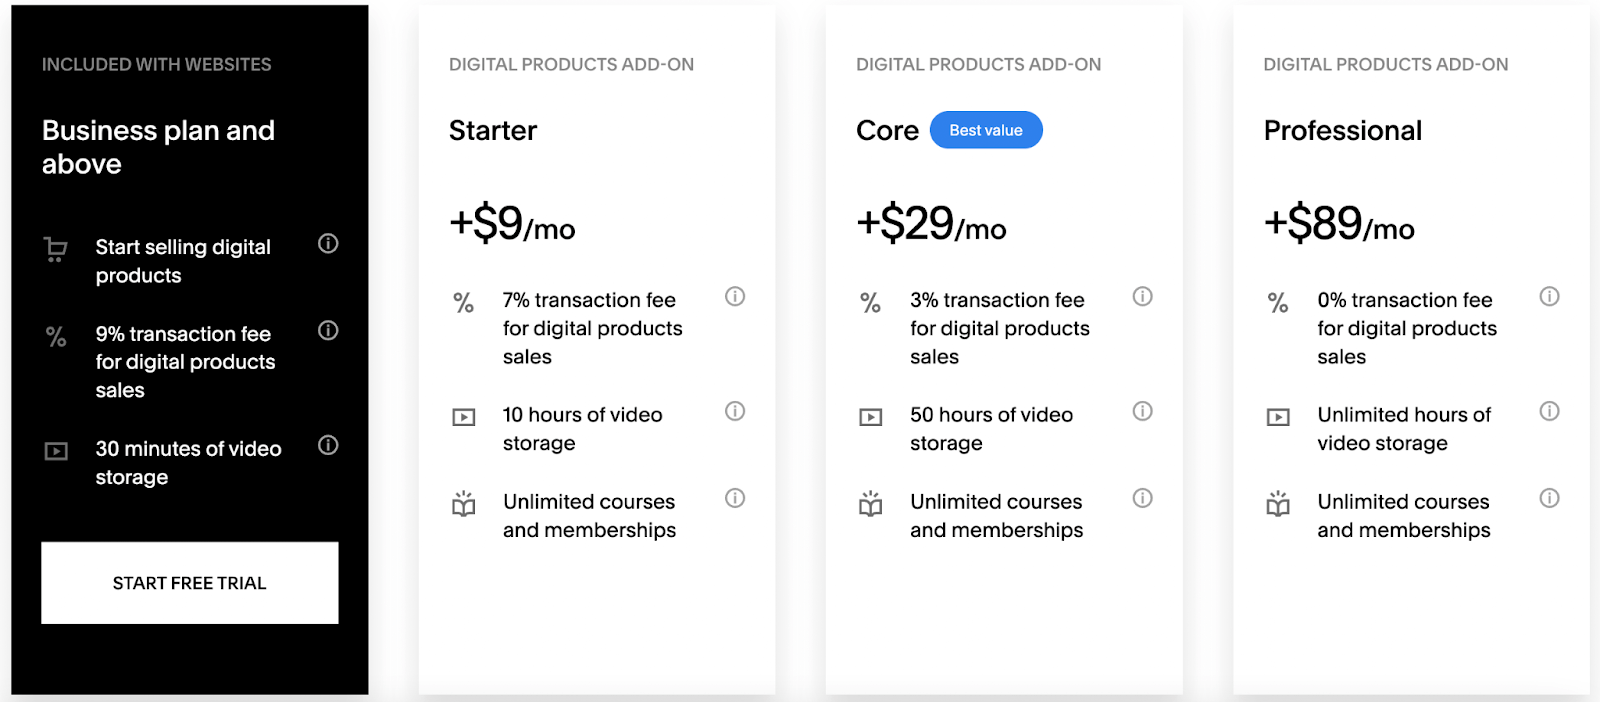
Task: Select the Starter plan heading
Action: point(493,130)
